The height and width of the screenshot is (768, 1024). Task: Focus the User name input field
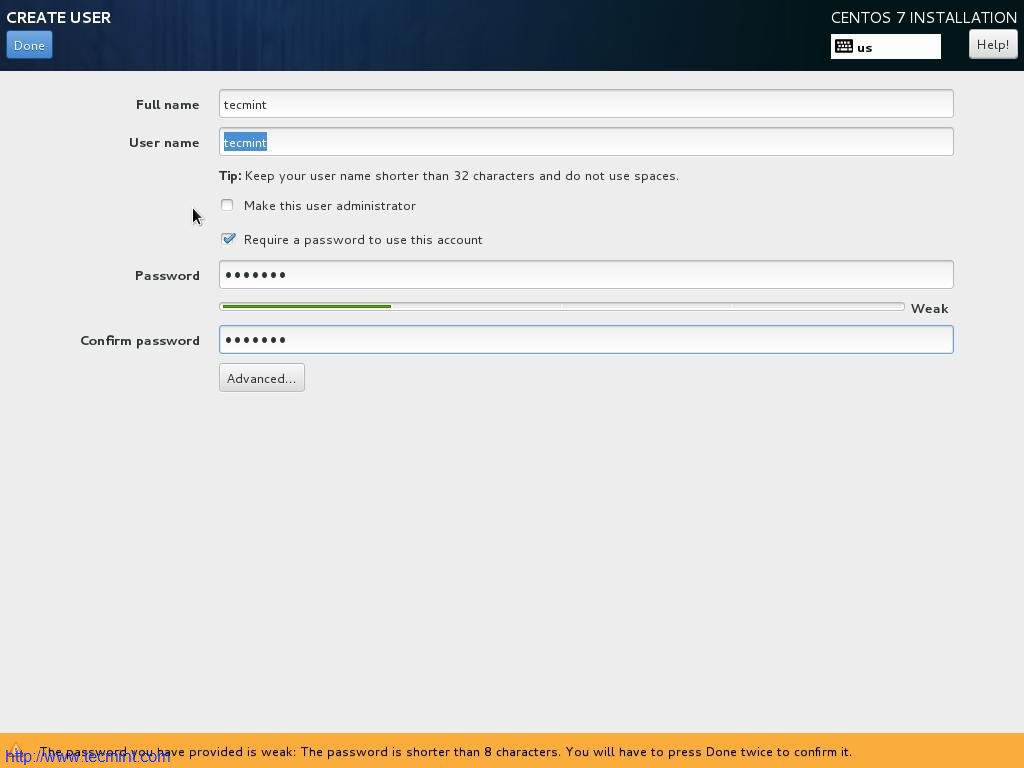586,142
